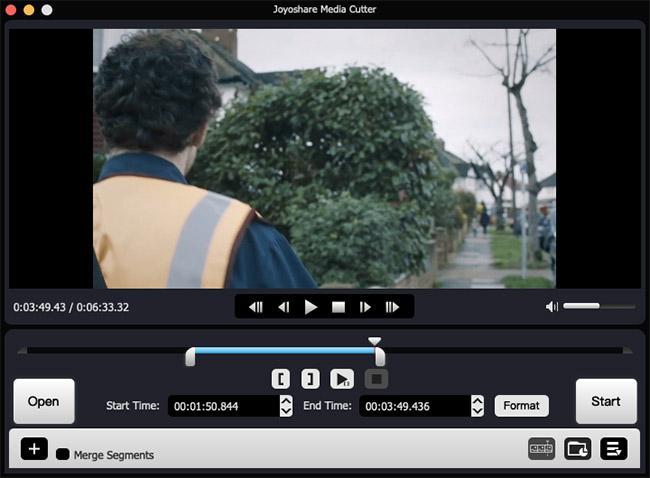This screenshot has width=650, height=478.
Task: Decrease Start Time with down arrow
Action: (x=286, y=411)
